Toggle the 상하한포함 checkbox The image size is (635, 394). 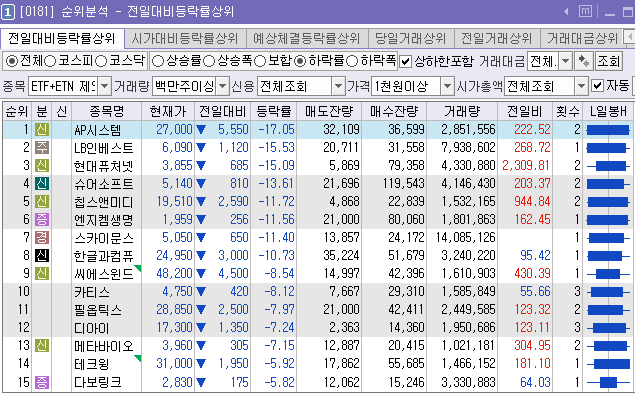tap(405, 62)
